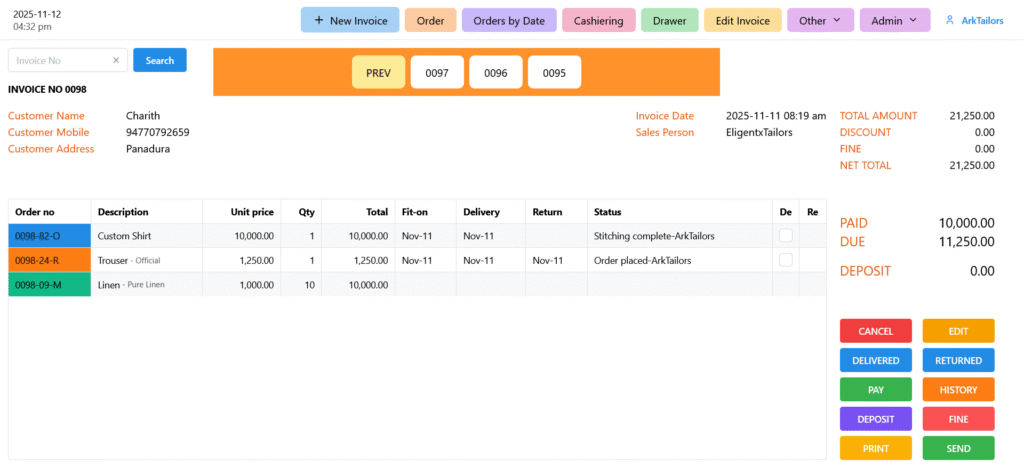Tick the De checkbox for Custom Shirt
The height and width of the screenshot is (468, 1024).
[785, 236]
